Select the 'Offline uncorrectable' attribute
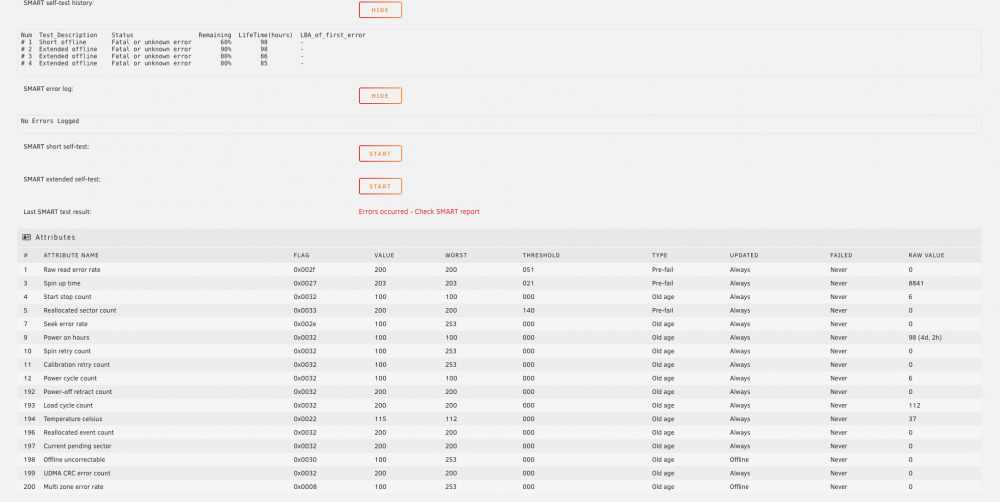Image resolution: width=1000 pixels, height=502 pixels. coord(74,459)
